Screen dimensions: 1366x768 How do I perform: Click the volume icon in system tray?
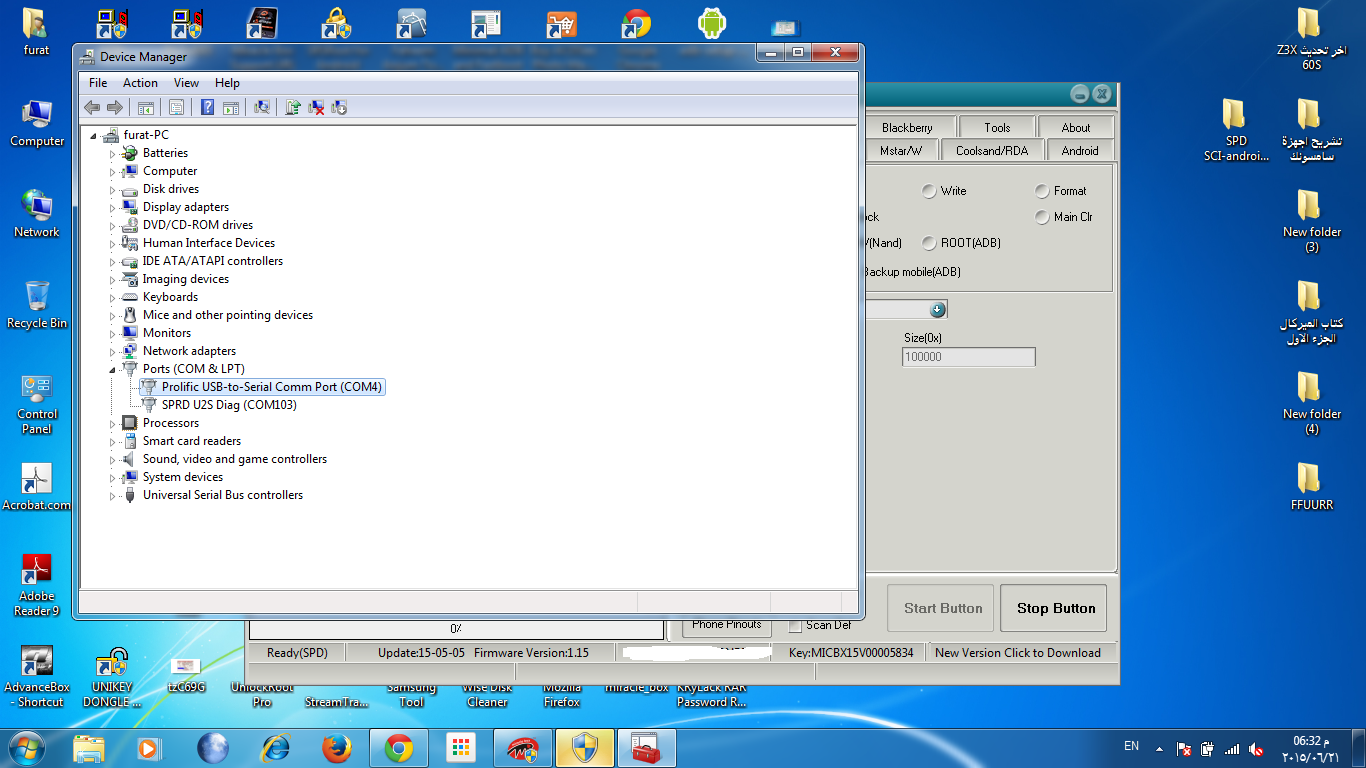1256,749
